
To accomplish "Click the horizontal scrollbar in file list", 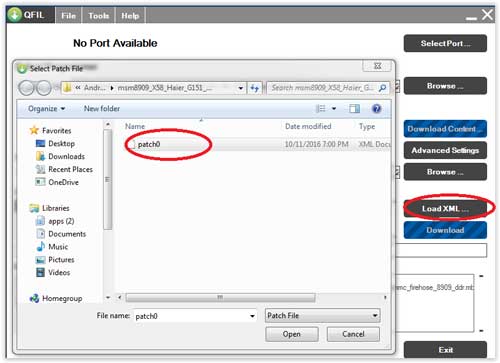I will tap(220, 297).
